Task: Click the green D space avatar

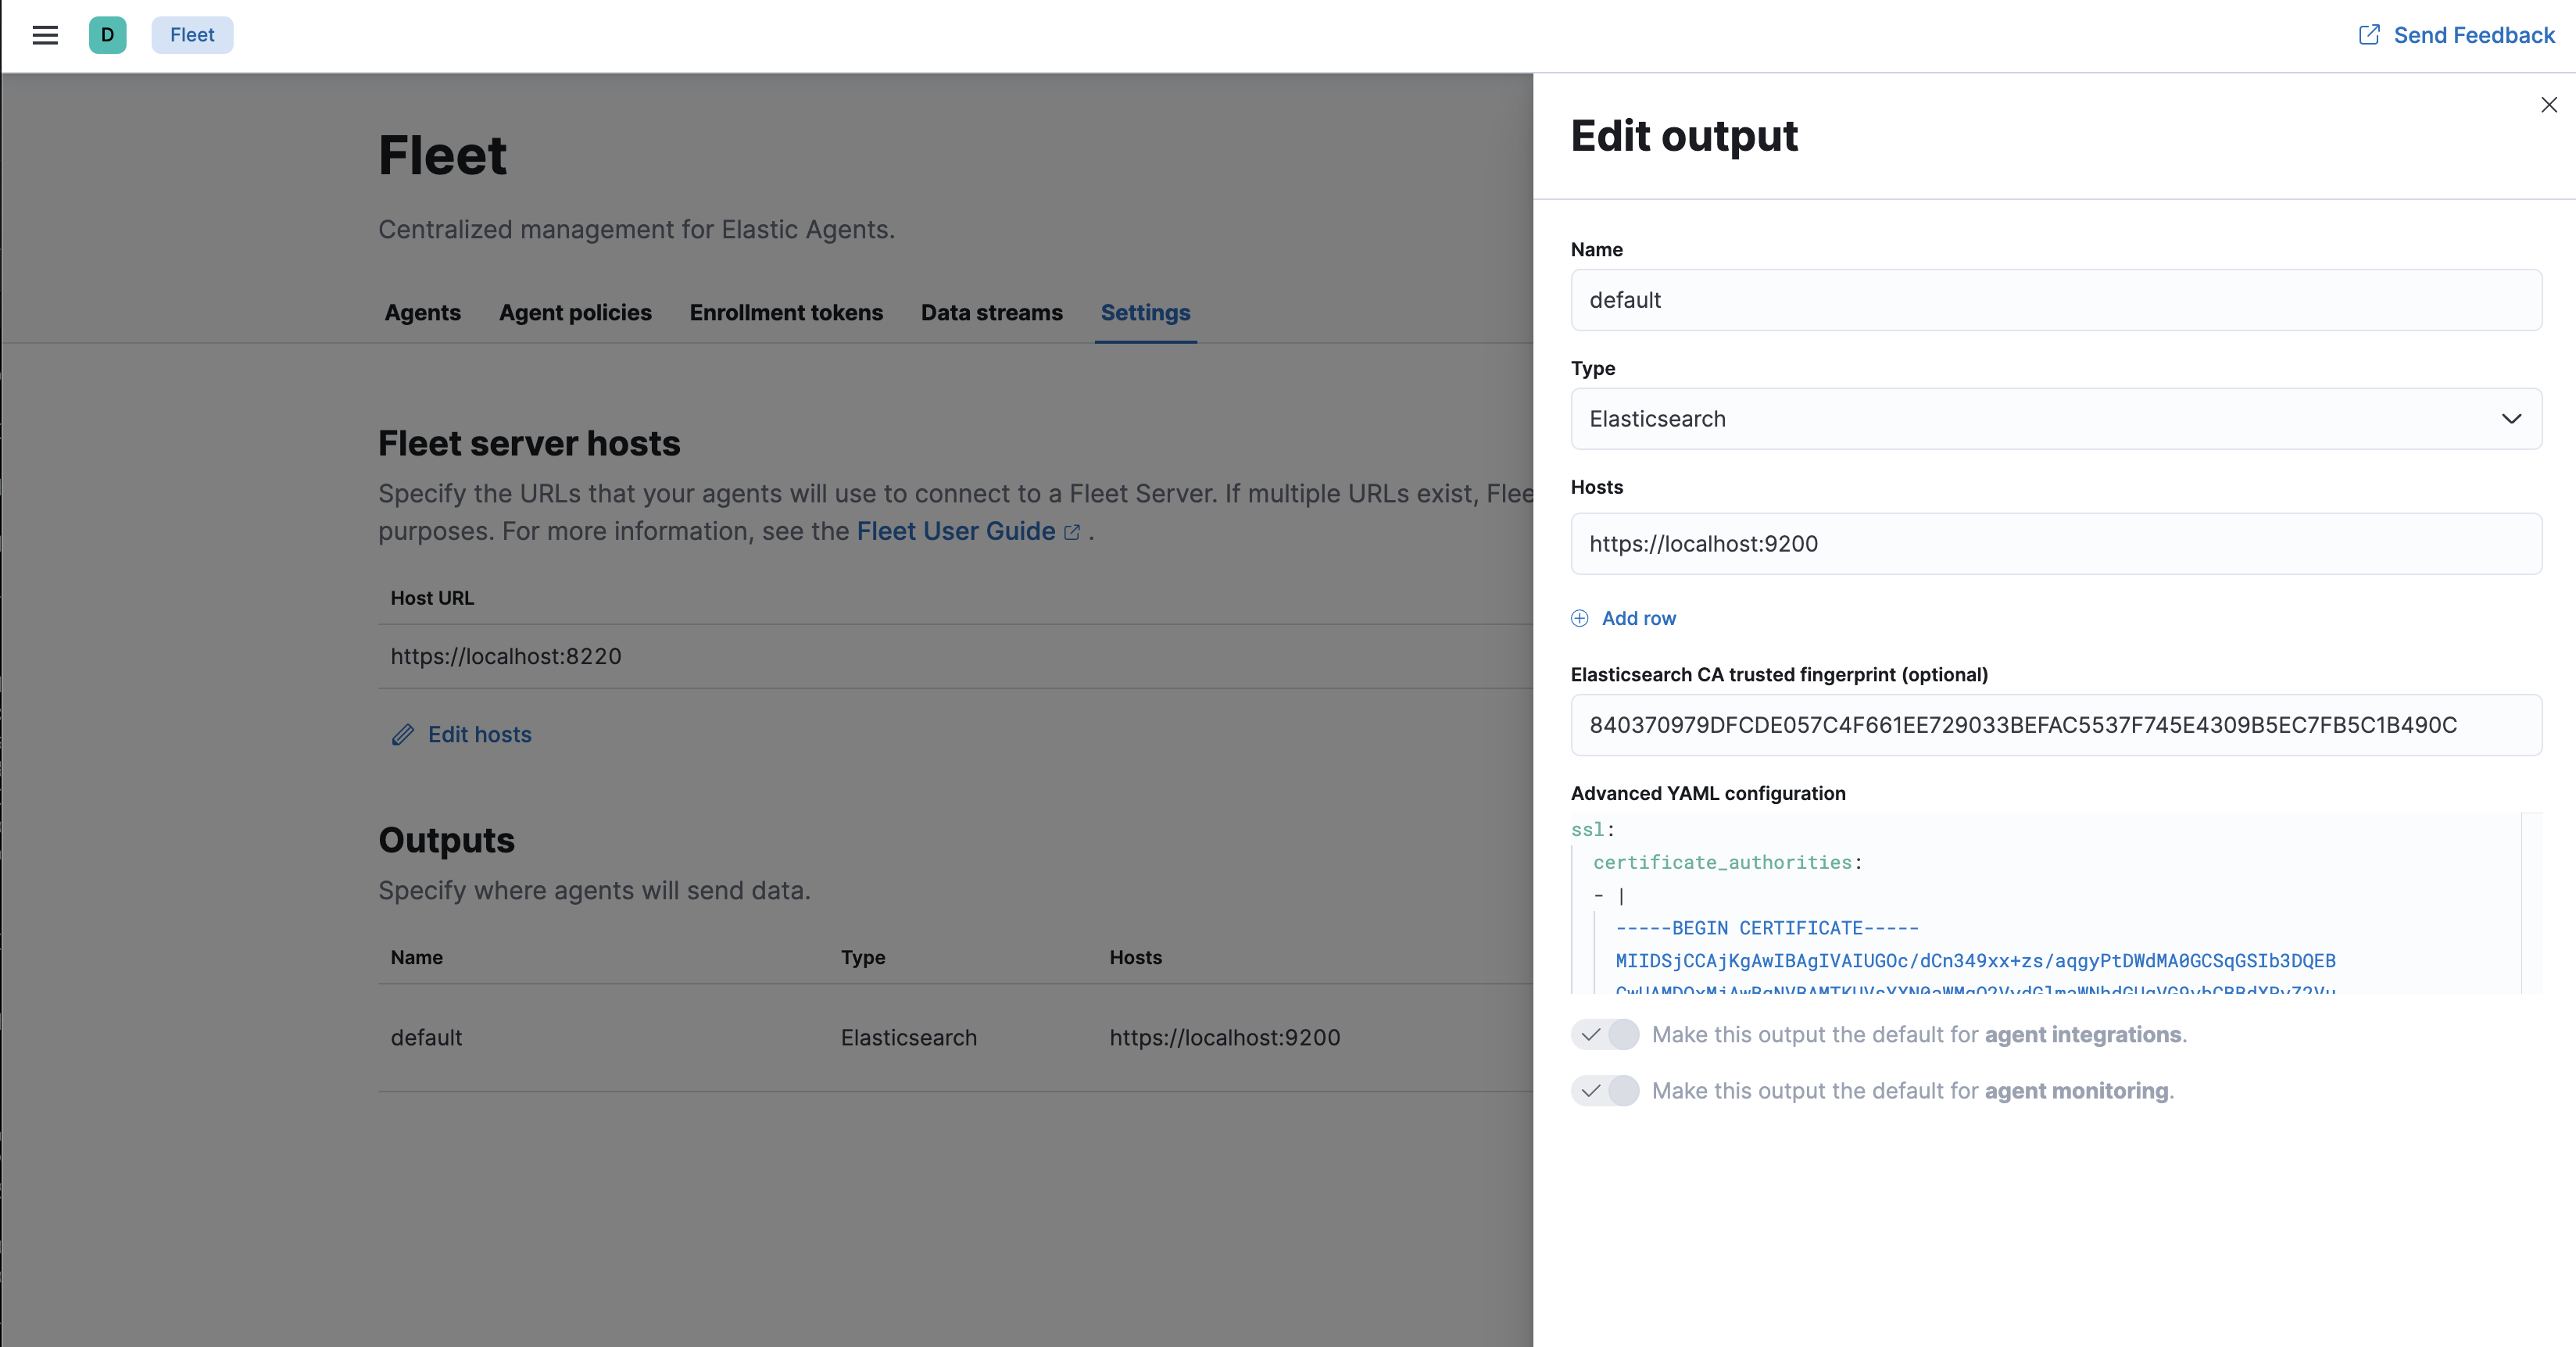Action: coord(107,35)
